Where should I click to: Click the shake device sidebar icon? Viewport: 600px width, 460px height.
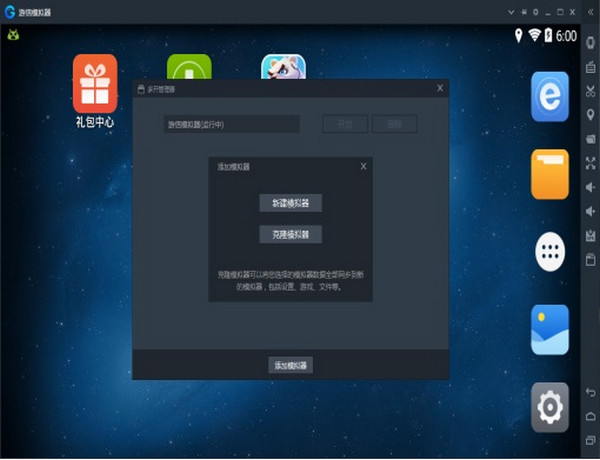coord(590,42)
